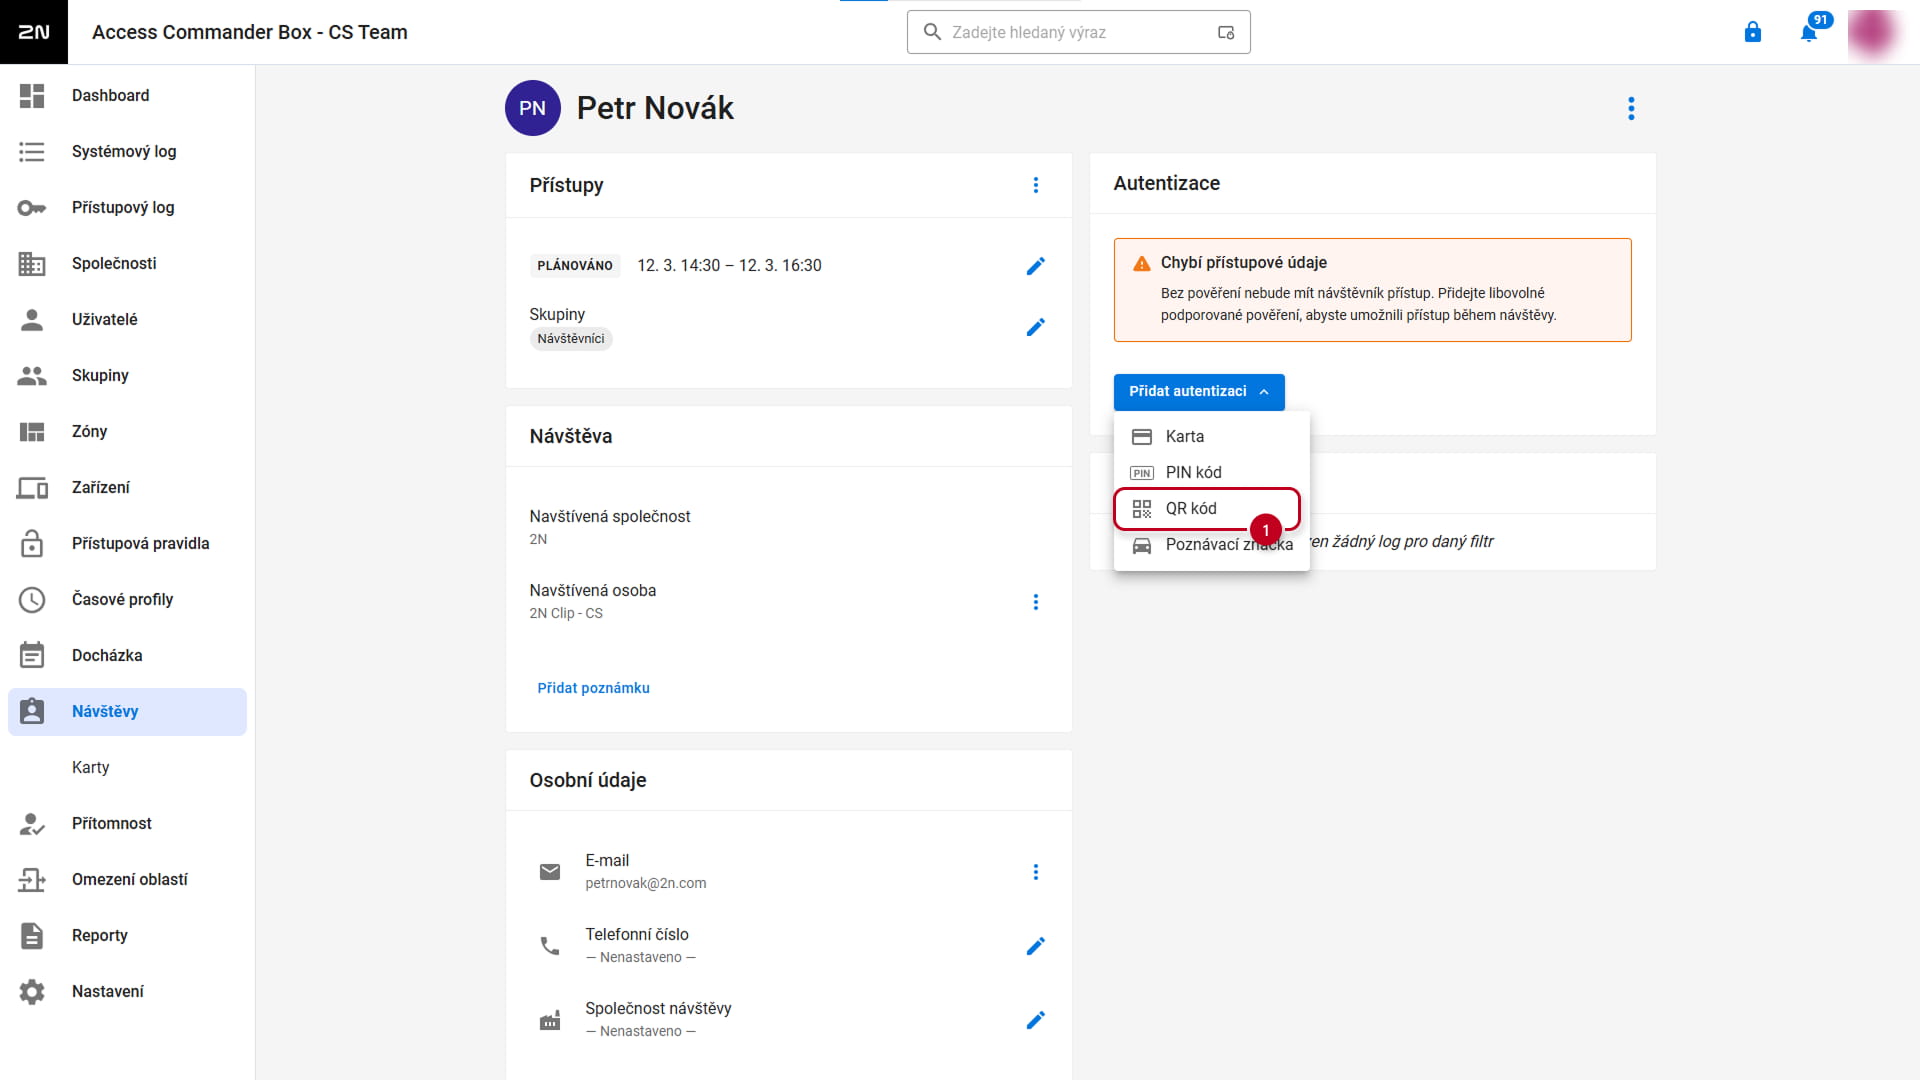1920x1080 pixels.
Task: Click the Přítomnost person-check icon
Action: (x=32, y=824)
